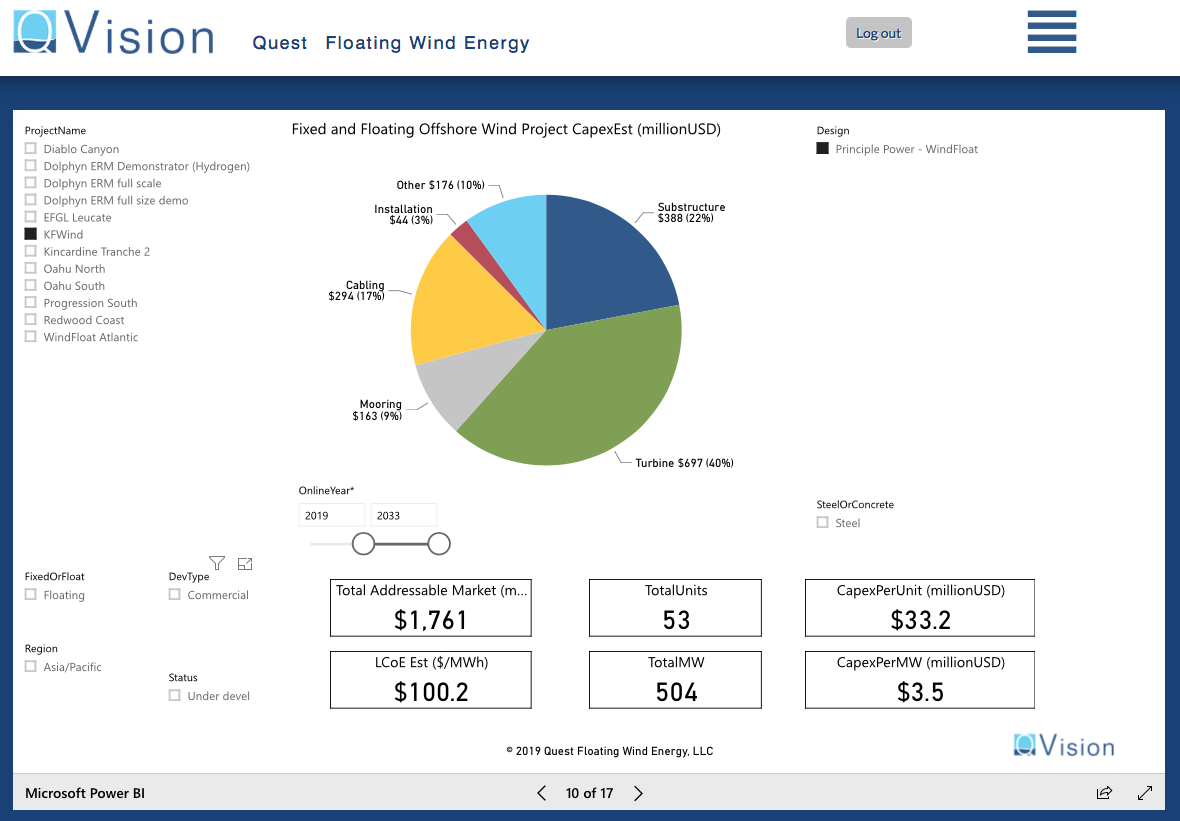
Task: Click the CapexPerUnit card
Action: pos(920,608)
